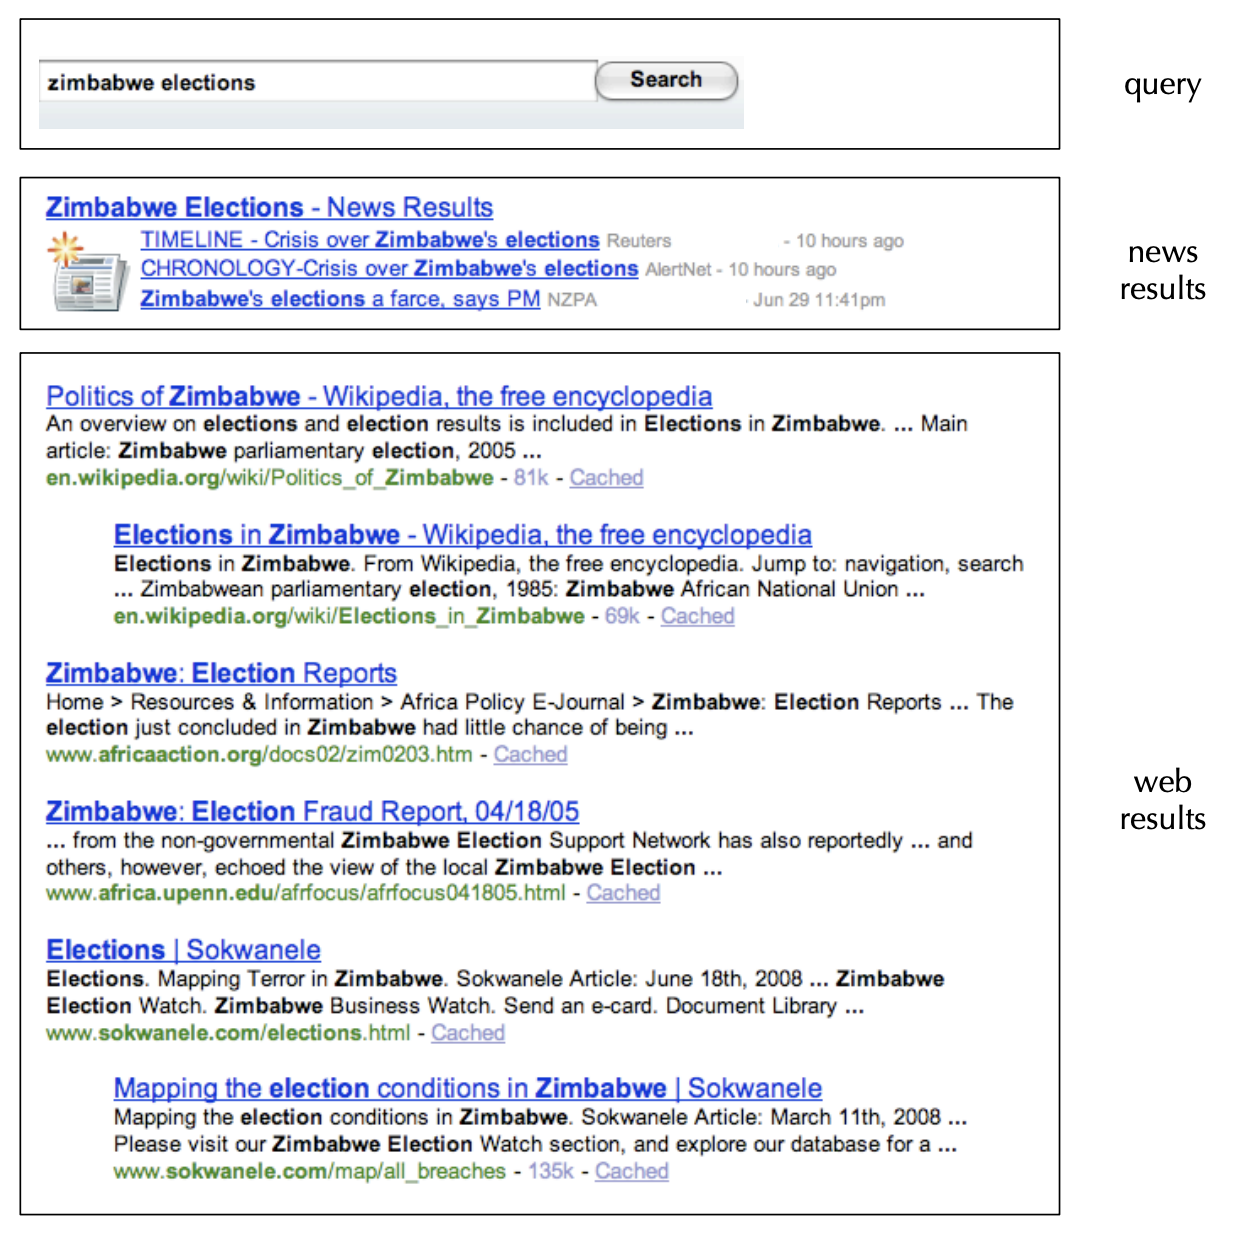1236x1236 pixels.
Task: Click the www.africa.upenn.edu/afrfocus URL text
Action: (306, 893)
